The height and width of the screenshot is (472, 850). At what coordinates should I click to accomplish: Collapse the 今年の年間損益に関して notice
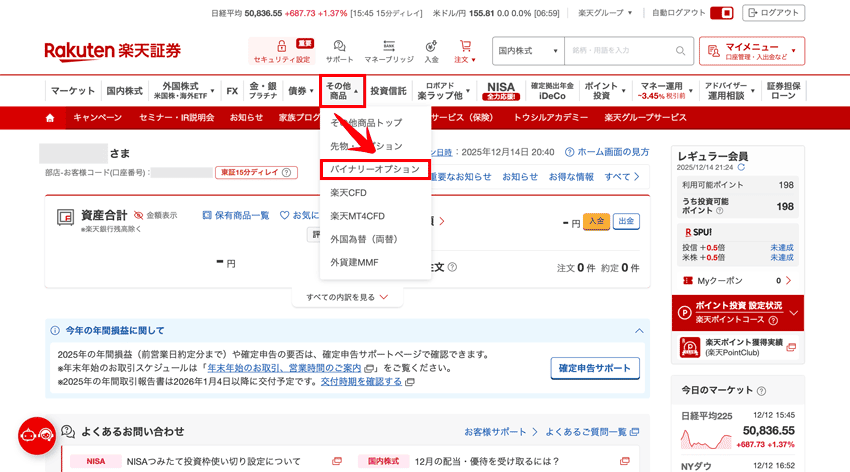pyautogui.click(x=639, y=331)
